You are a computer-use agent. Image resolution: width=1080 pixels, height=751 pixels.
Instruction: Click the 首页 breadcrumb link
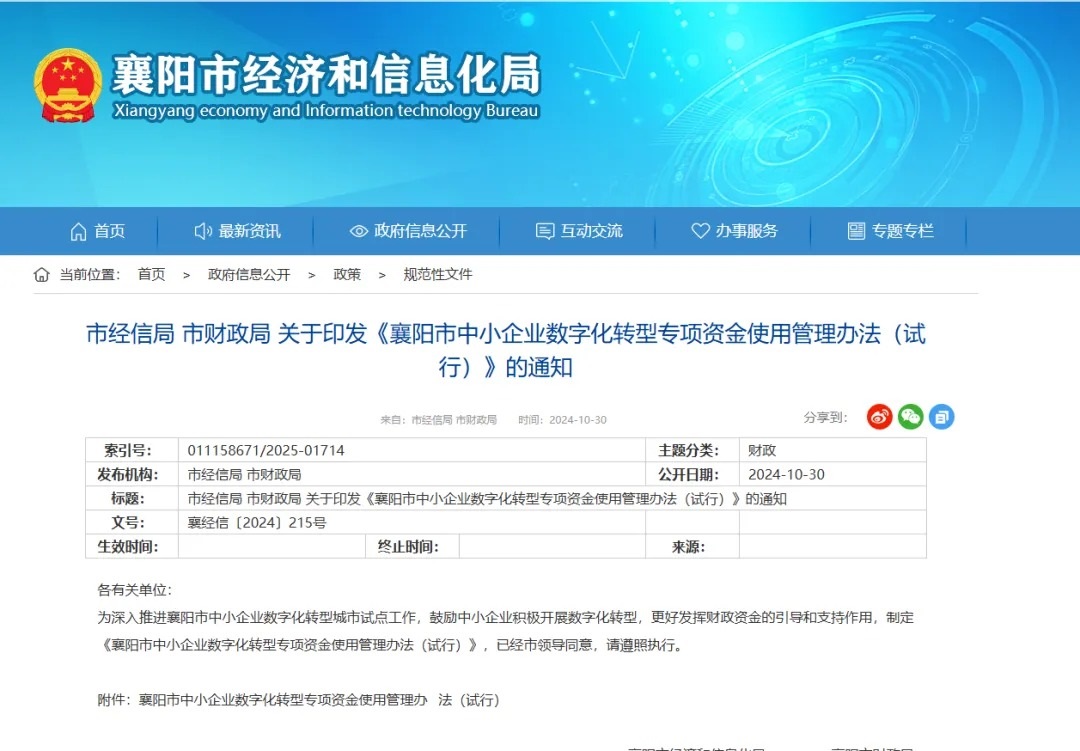point(151,274)
